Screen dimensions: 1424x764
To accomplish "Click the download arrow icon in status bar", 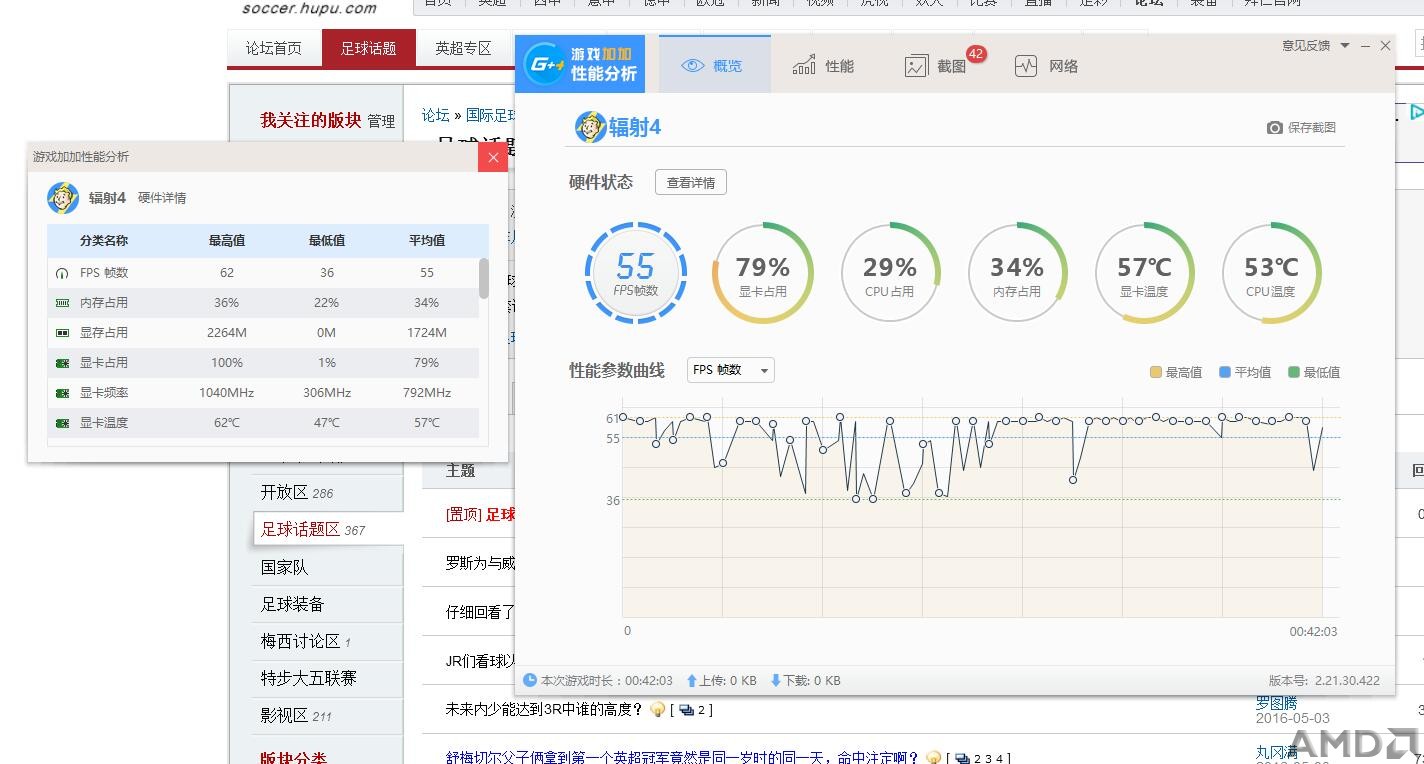I will point(775,680).
